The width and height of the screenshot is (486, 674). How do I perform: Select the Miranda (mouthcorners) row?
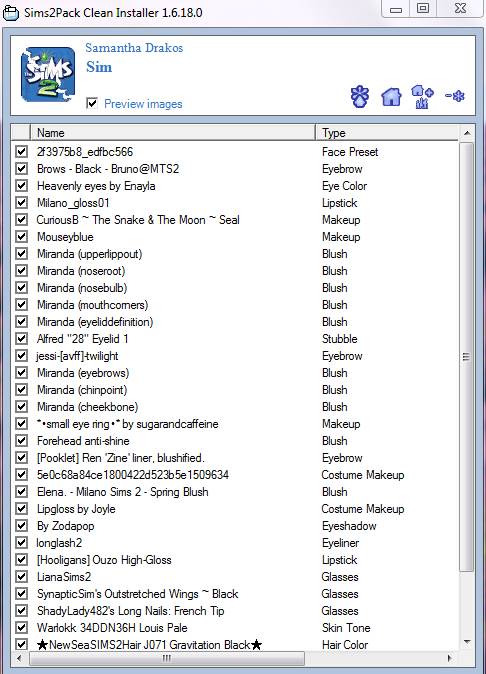pyautogui.click(x=235, y=305)
